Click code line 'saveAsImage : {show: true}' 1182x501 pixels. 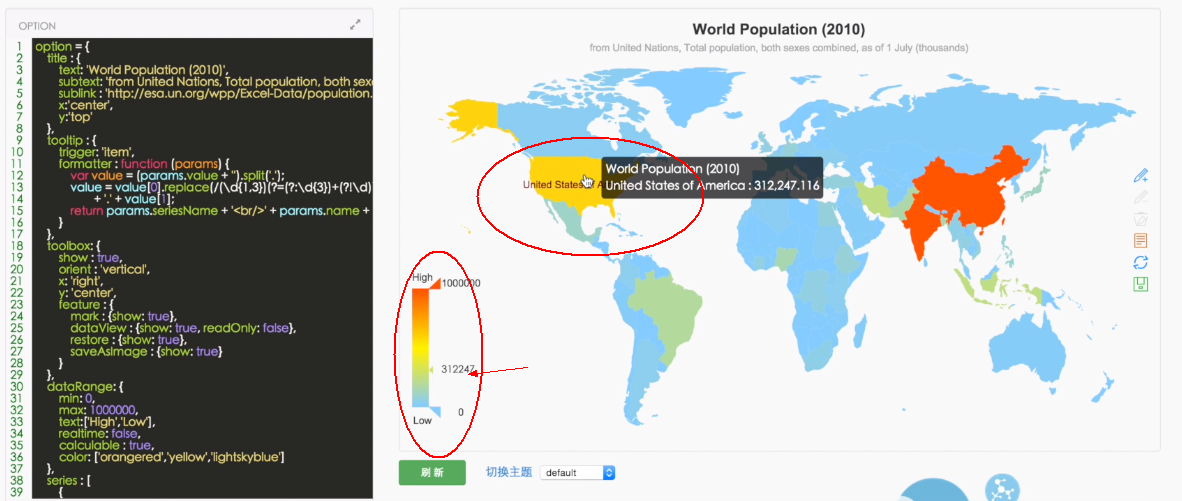(x=146, y=352)
